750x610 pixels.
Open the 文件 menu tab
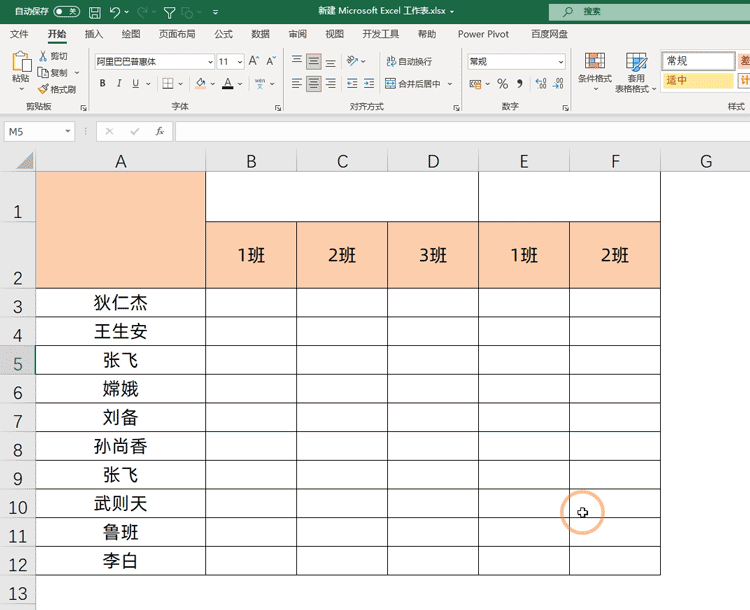(x=19, y=34)
